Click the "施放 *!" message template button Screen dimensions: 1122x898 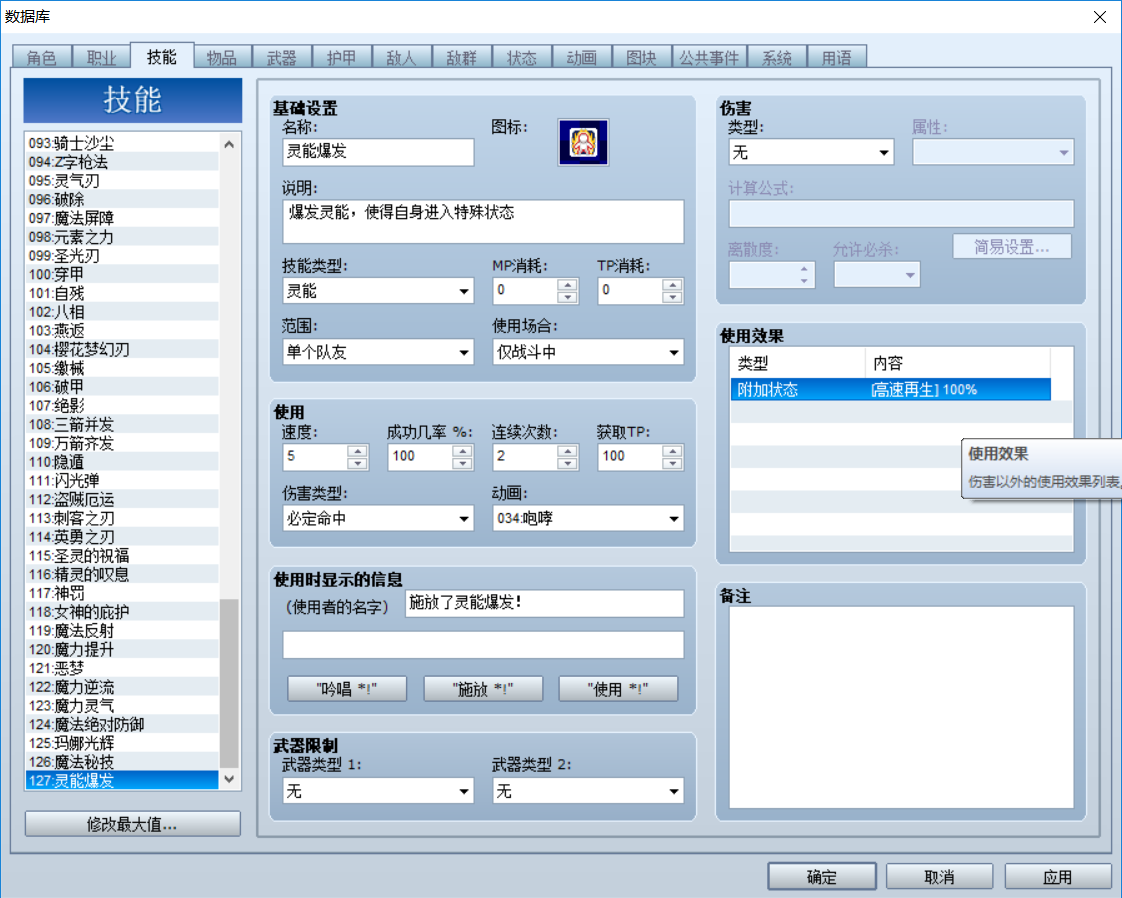tap(483, 689)
